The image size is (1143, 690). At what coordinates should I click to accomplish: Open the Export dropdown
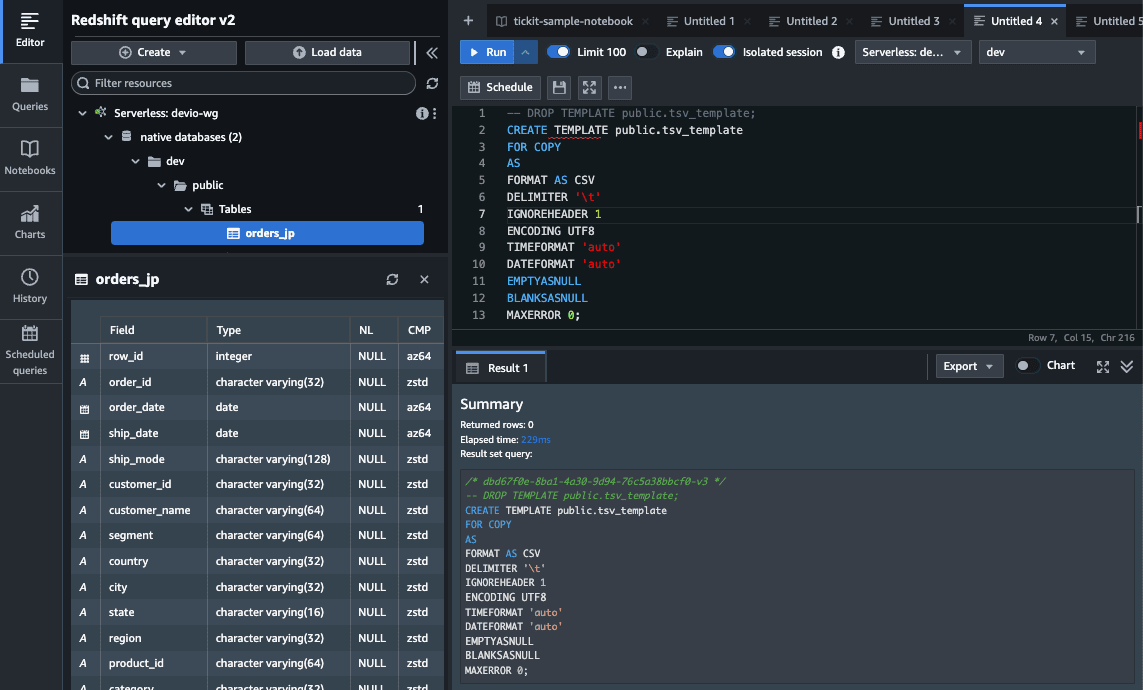coord(969,366)
